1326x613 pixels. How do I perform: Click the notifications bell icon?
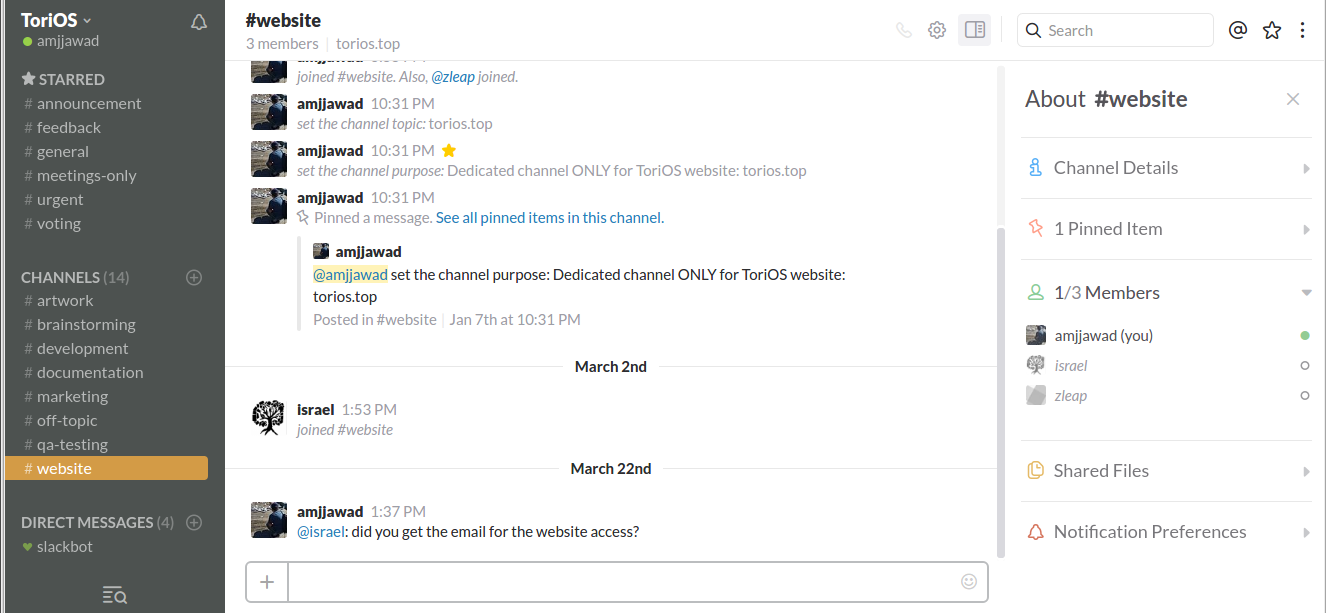click(199, 22)
